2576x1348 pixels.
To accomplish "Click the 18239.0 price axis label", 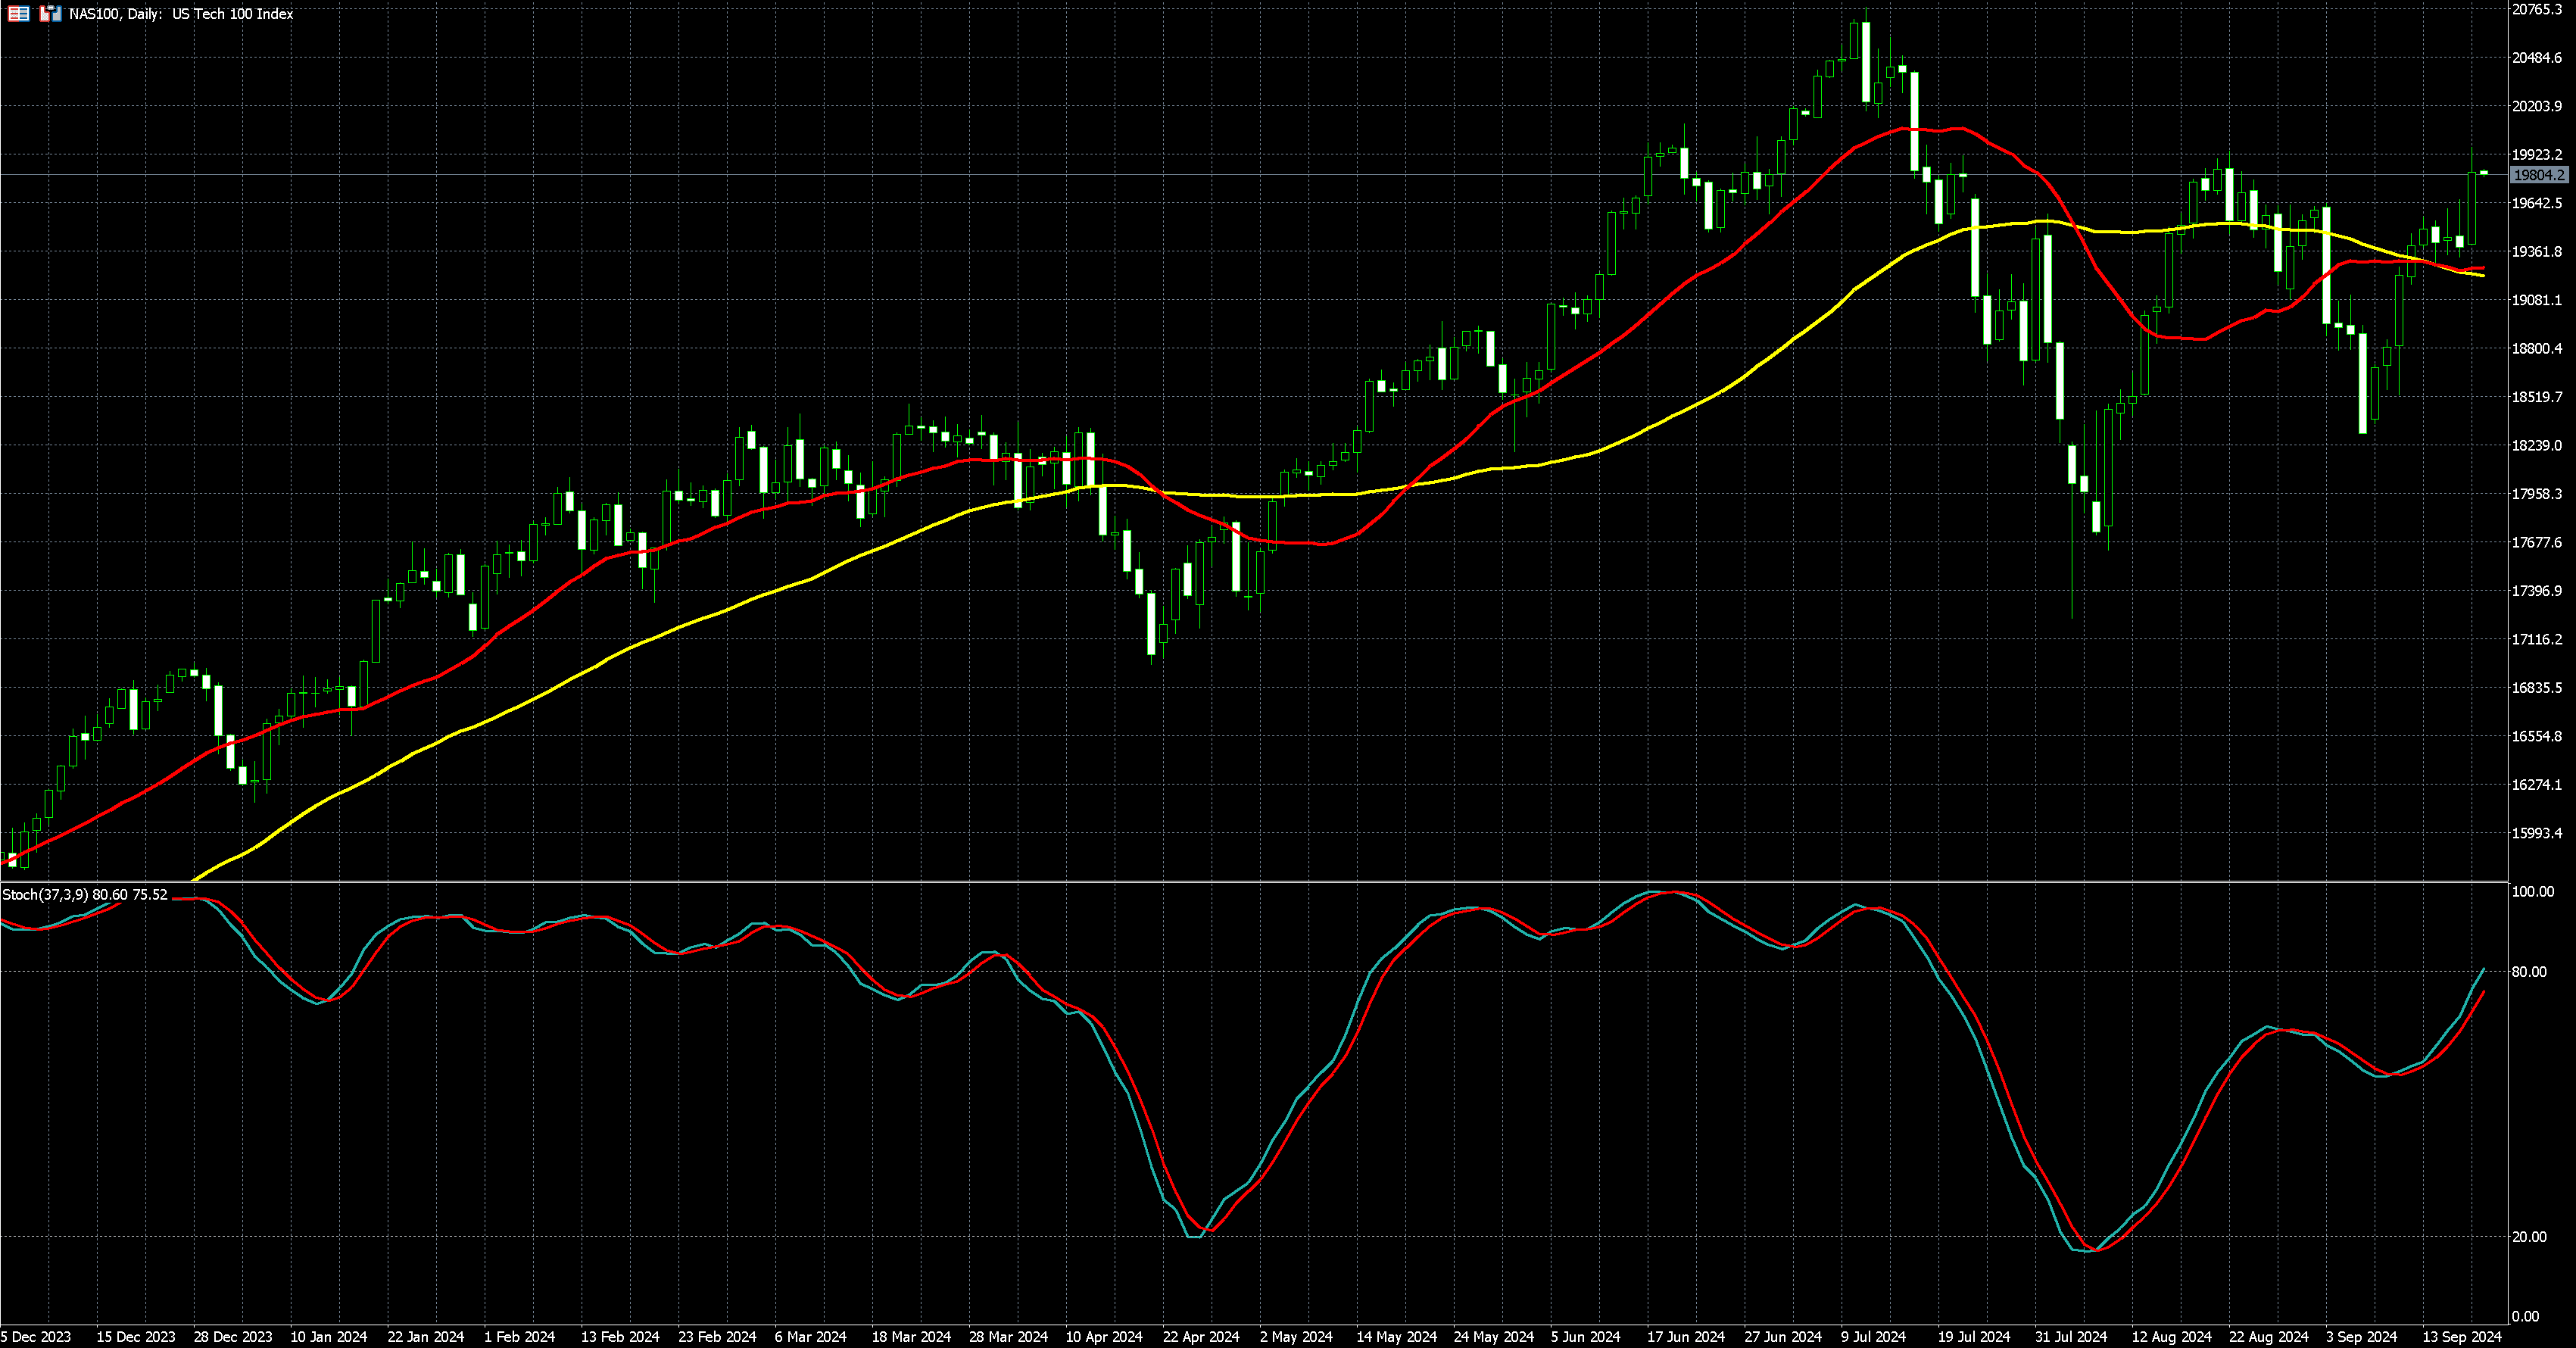I will (x=2537, y=445).
